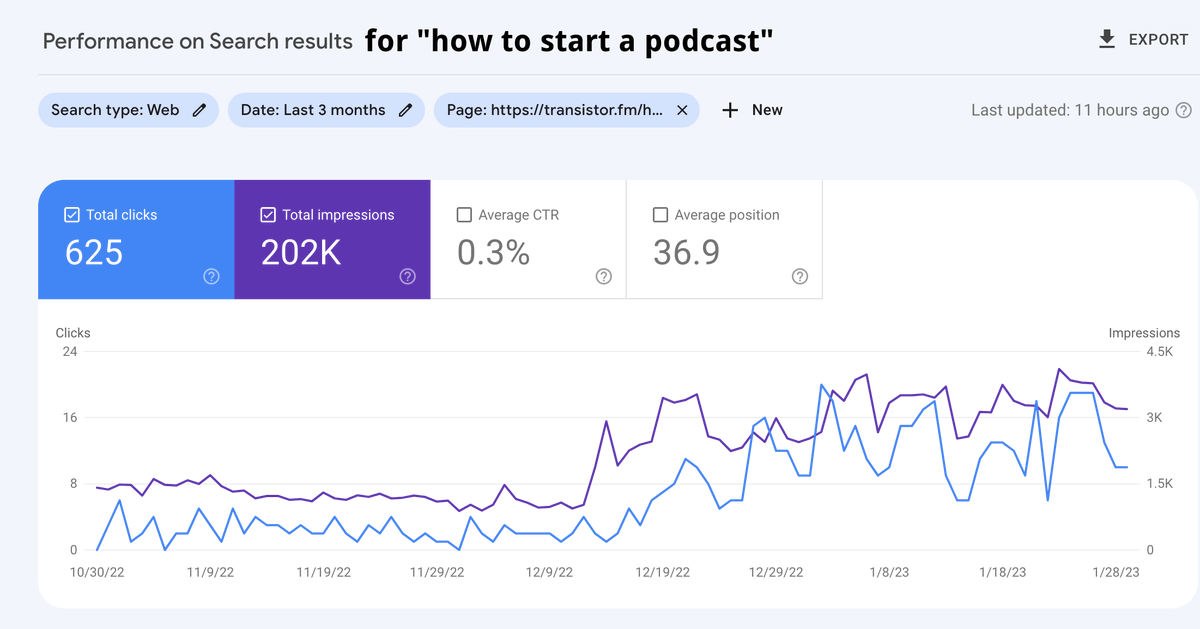
Task: Click the EXPORT button label
Action: point(1158,40)
